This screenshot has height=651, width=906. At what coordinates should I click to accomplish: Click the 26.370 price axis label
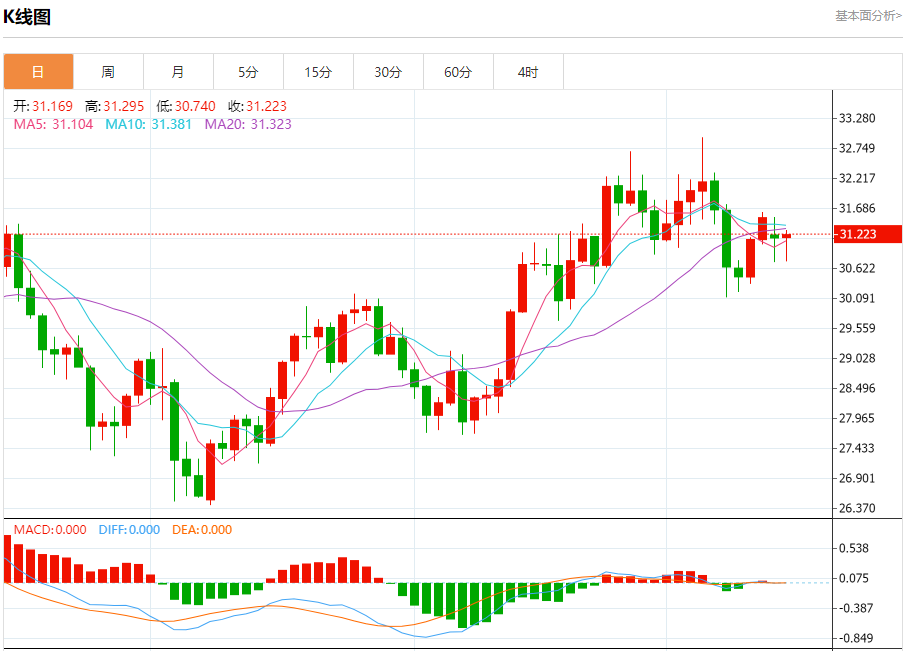point(857,508)
